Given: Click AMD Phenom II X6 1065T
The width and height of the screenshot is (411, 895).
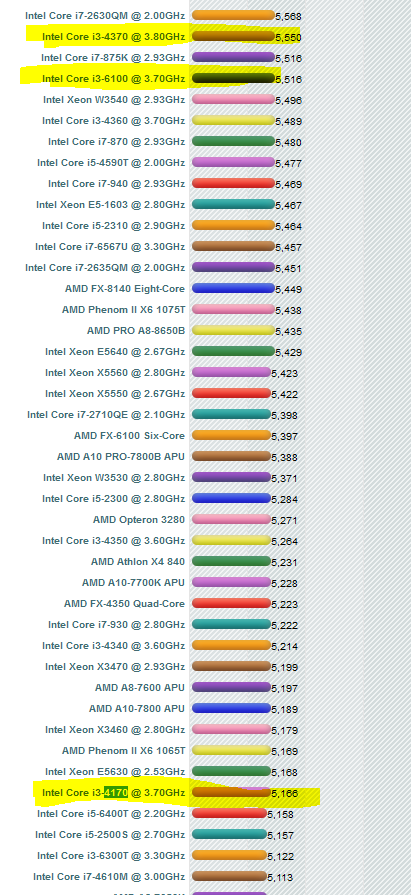Looking at the screenshot, I should 124,750.
